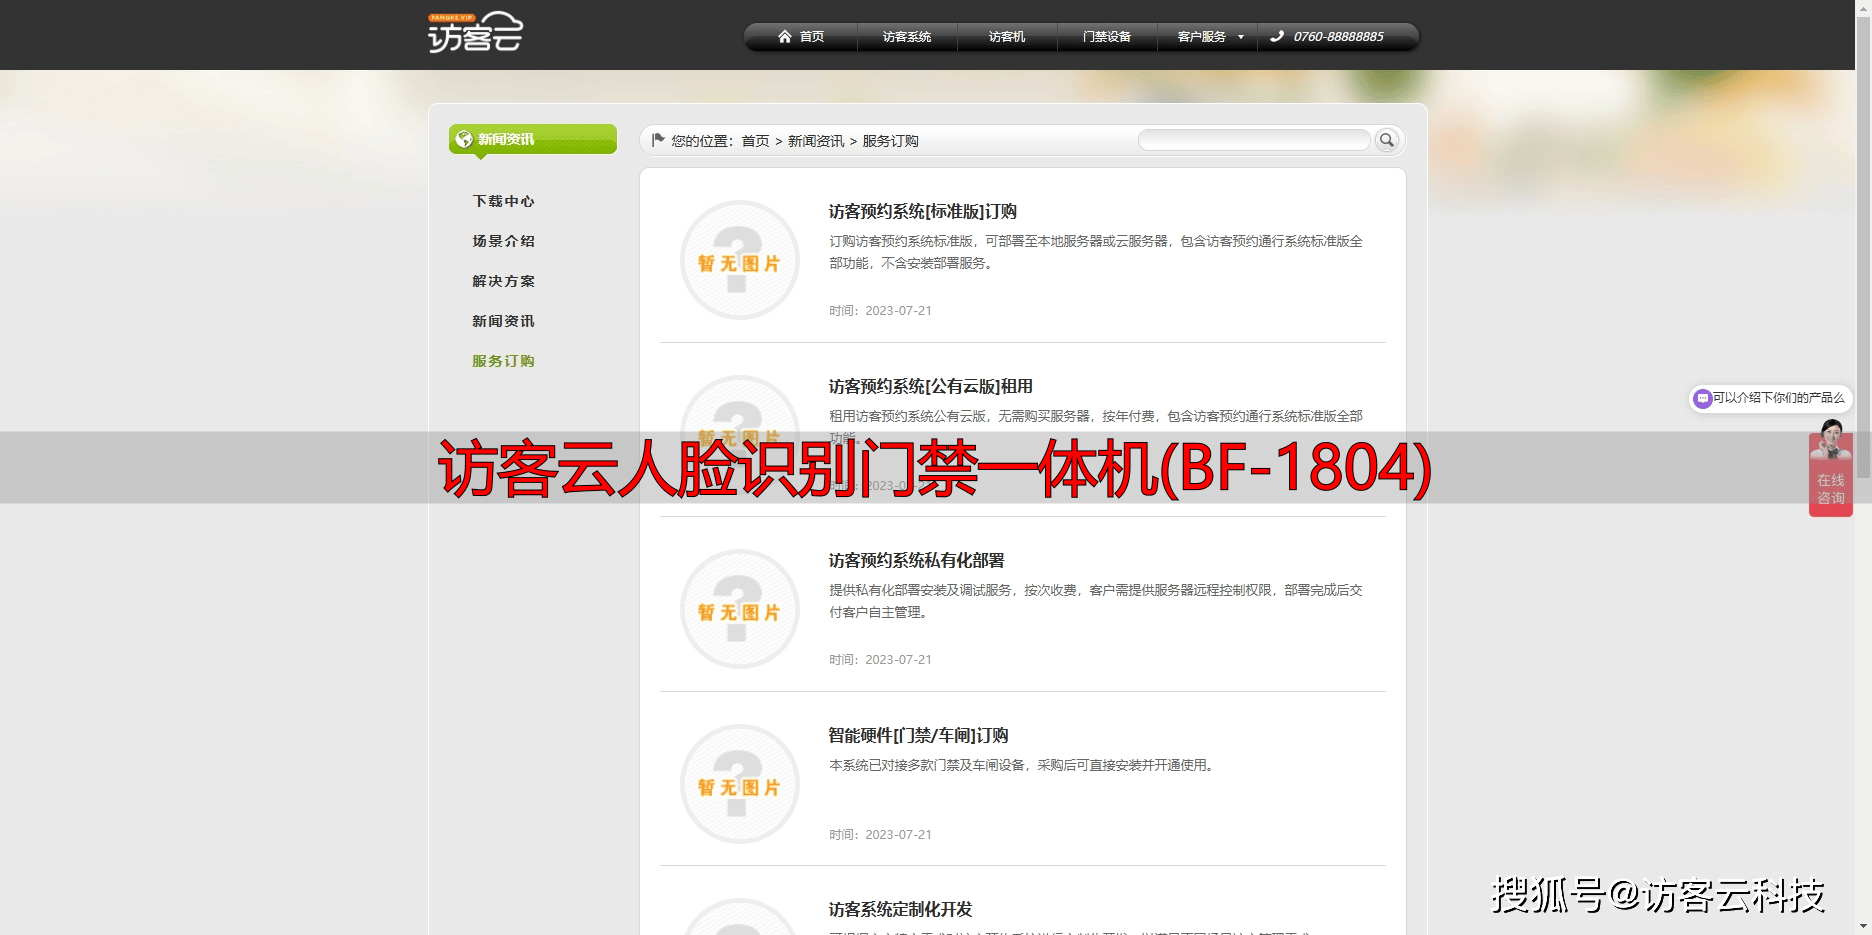Click the 访客预约系统私有化部署 title

click(916, 560)
